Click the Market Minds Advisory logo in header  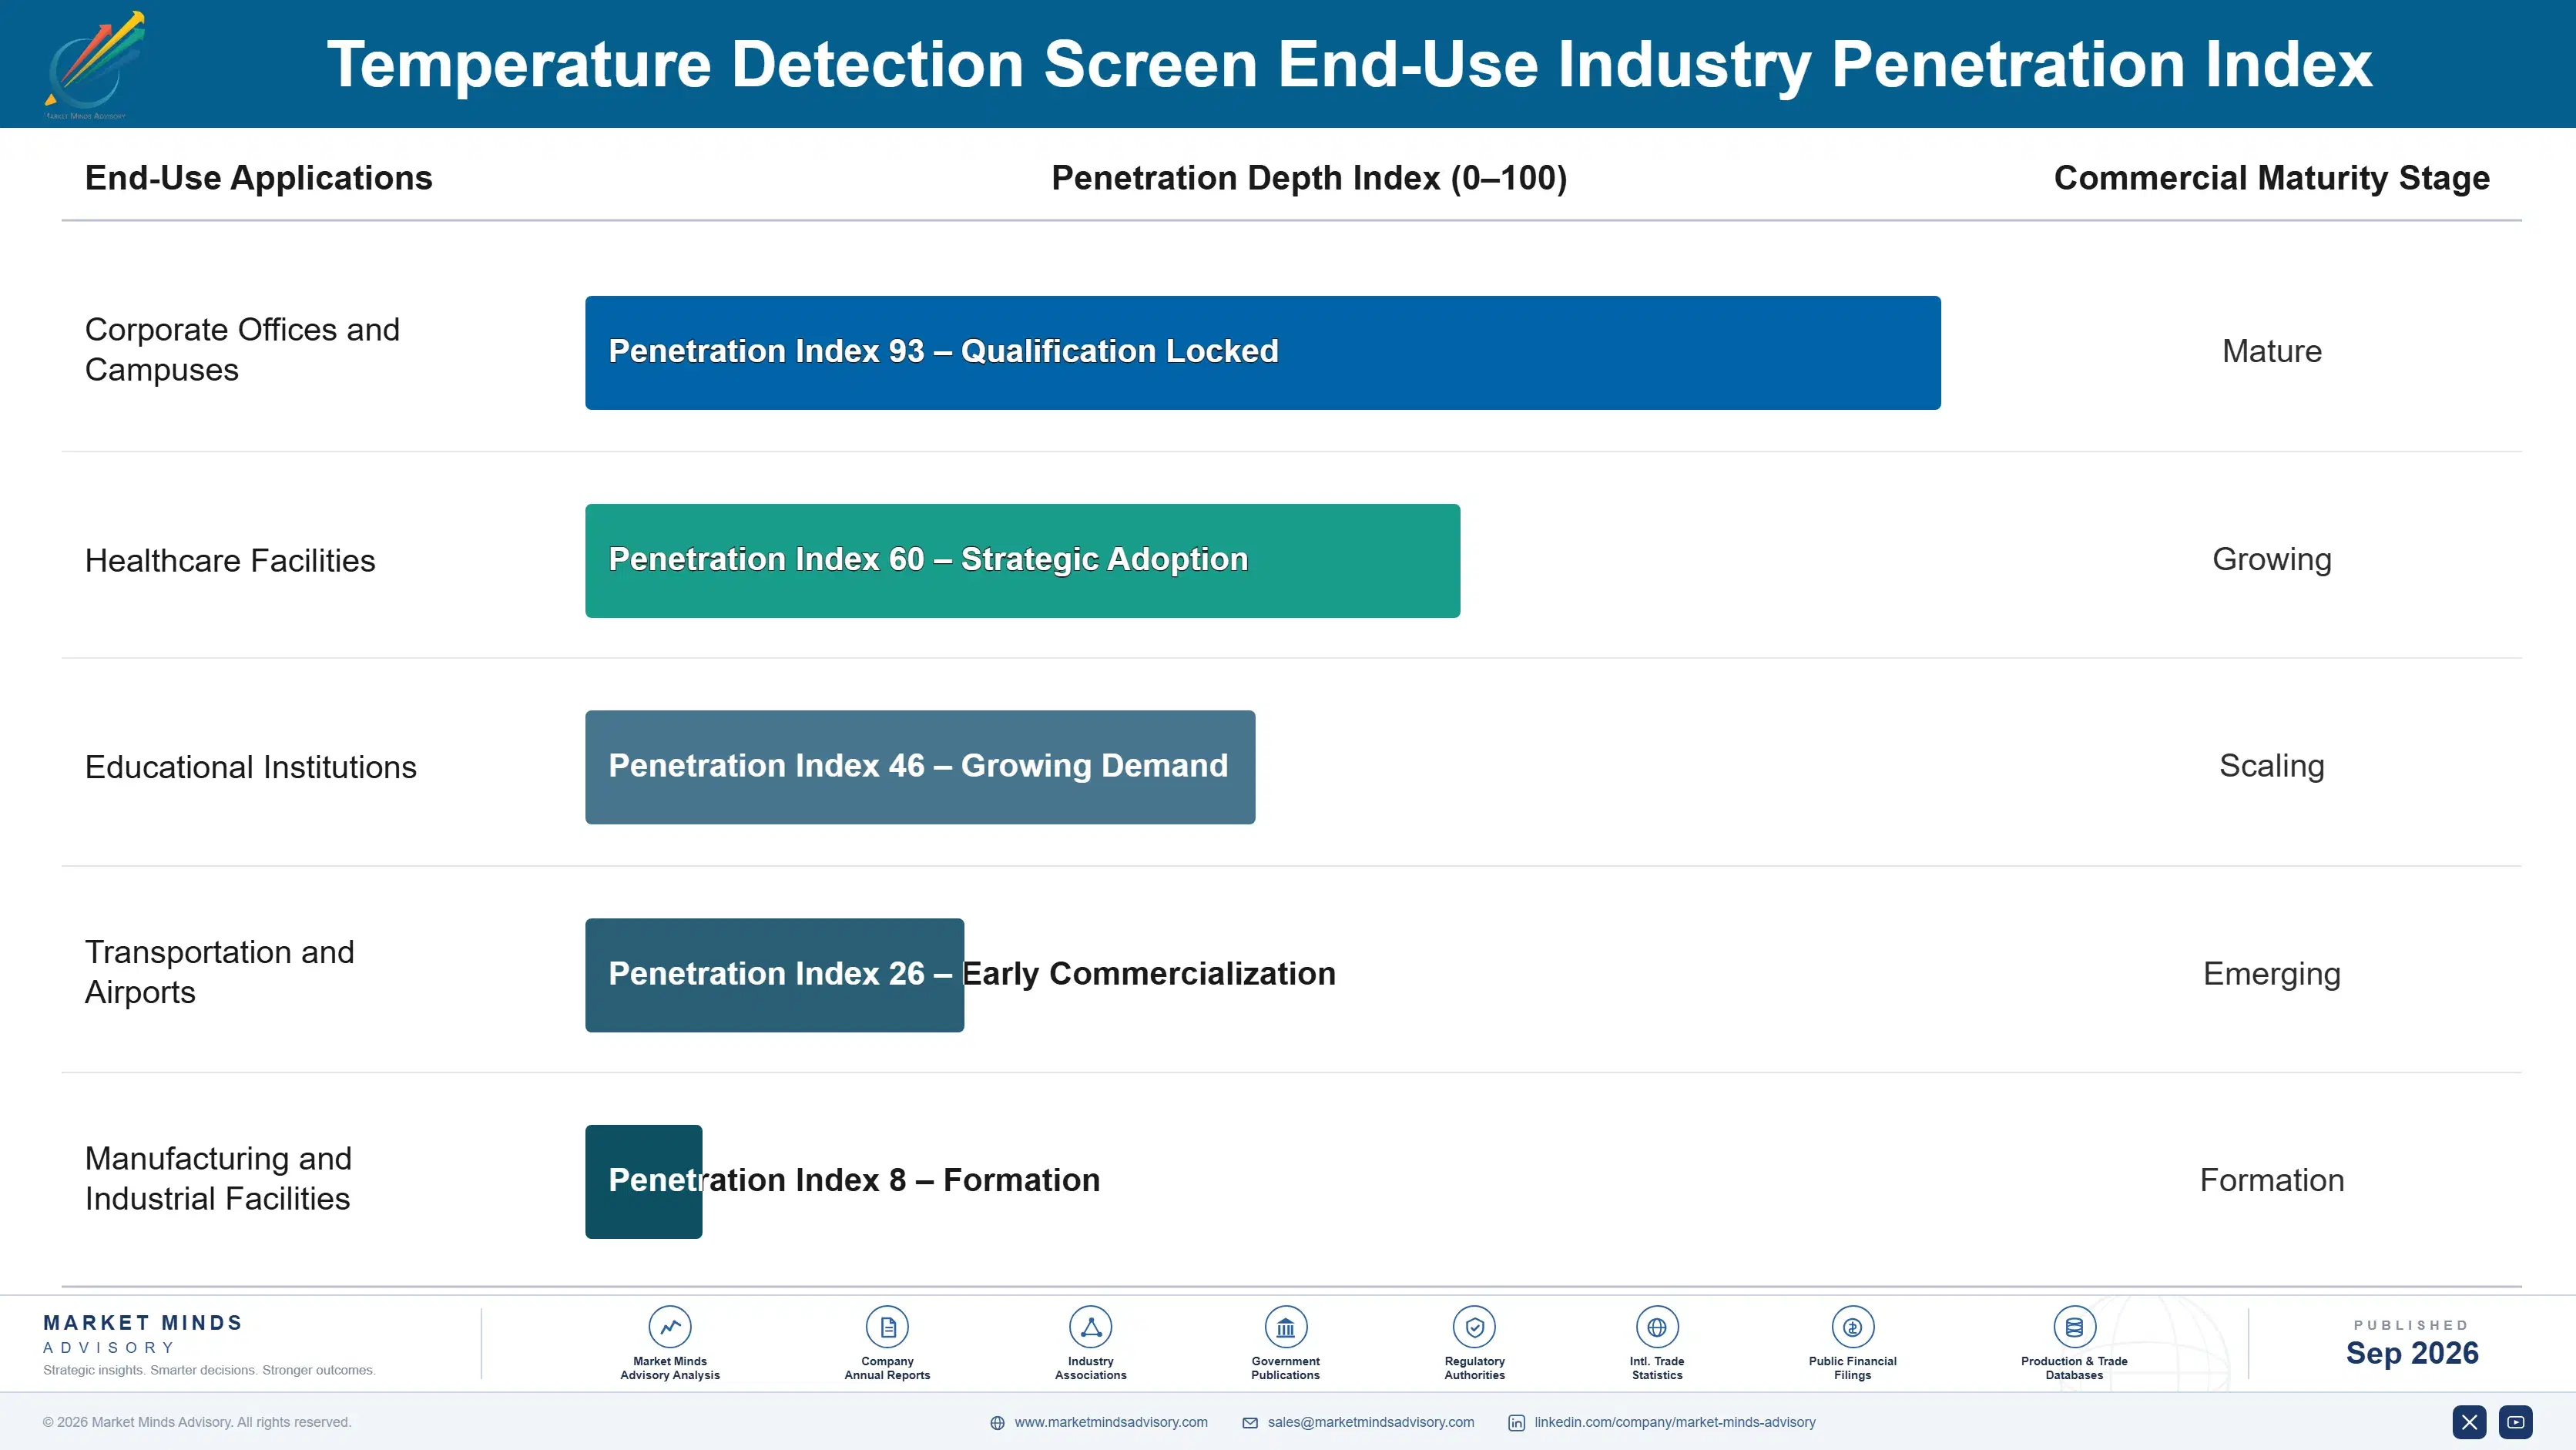pyautogui.click(x=94, y=65)
